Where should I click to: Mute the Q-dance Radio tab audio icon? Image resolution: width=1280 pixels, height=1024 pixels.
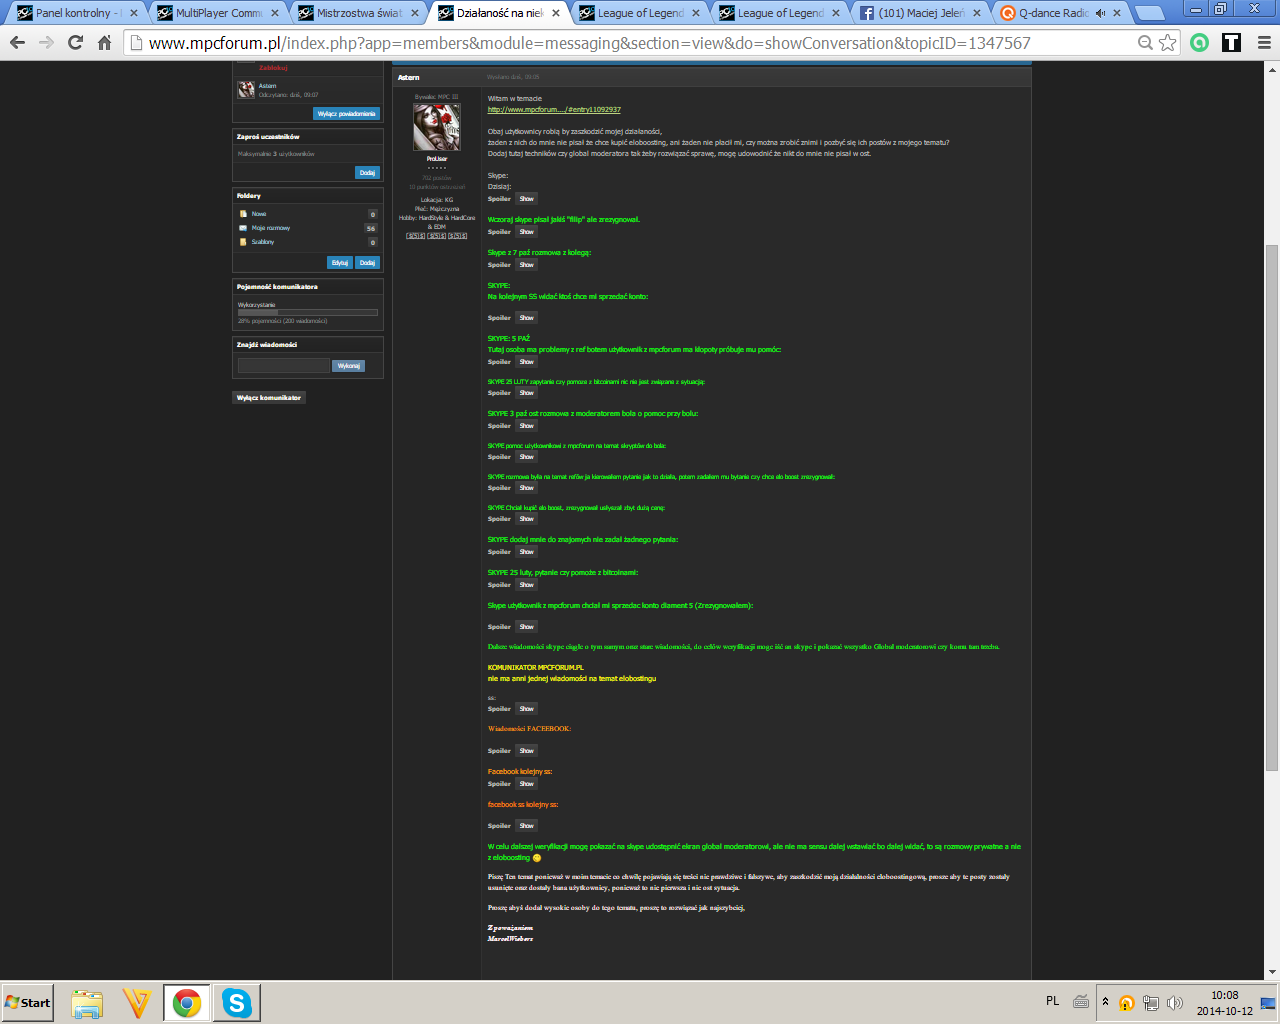1100,13
